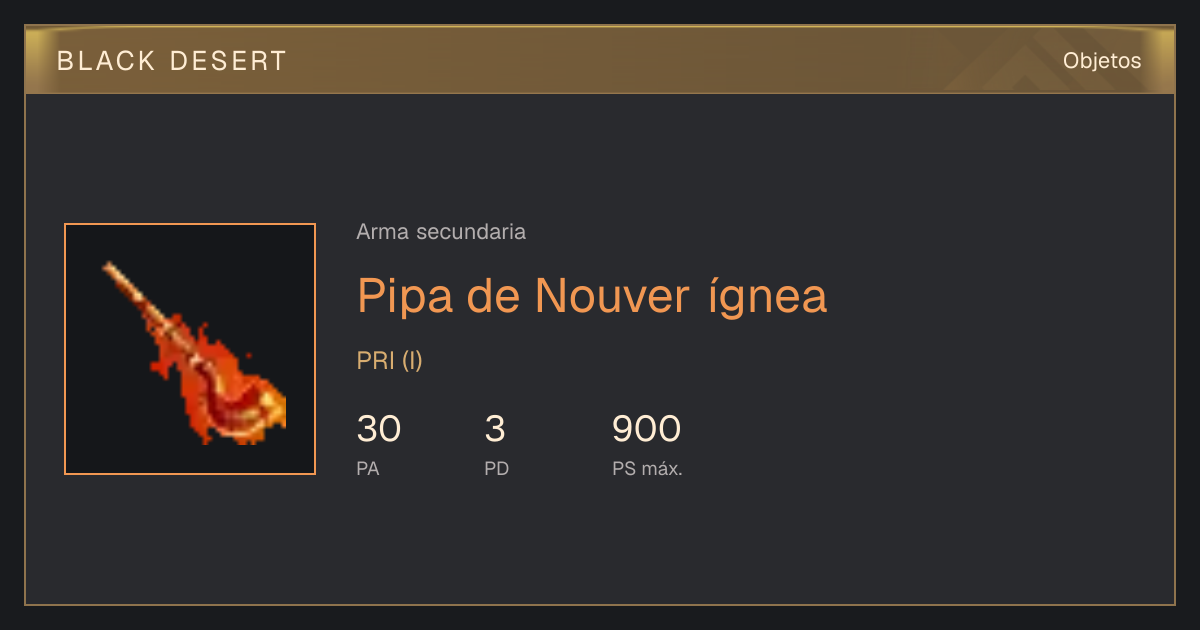Click the PA stat label
1200x630 pixels.
click(367, 469)
